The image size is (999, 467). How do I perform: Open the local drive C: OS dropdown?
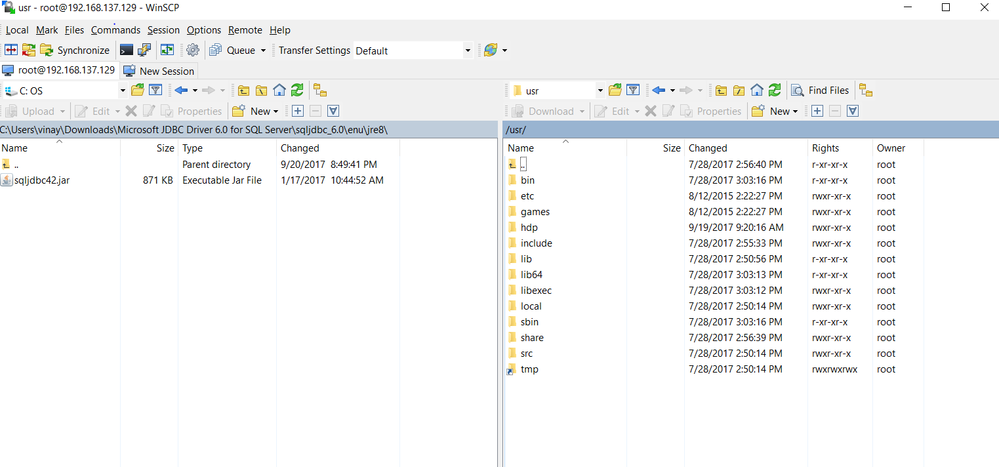(x=64, y=90)
